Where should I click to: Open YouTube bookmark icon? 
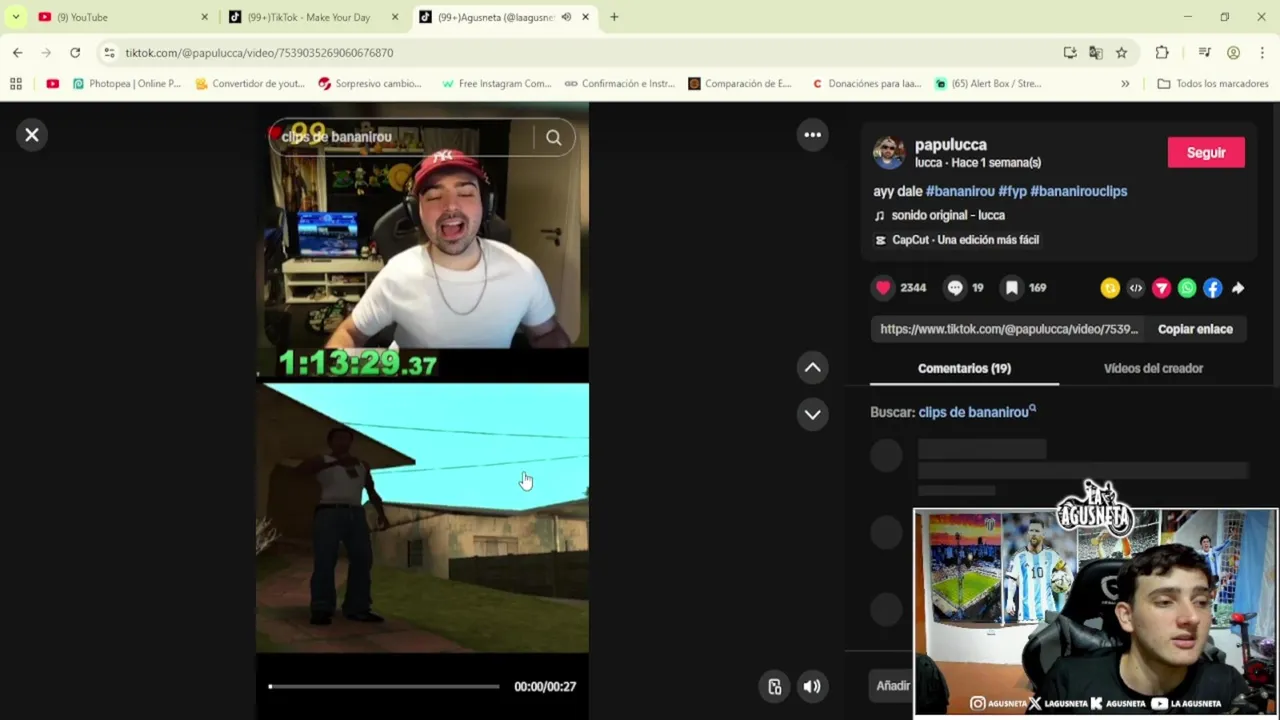(x=53, y=84)
